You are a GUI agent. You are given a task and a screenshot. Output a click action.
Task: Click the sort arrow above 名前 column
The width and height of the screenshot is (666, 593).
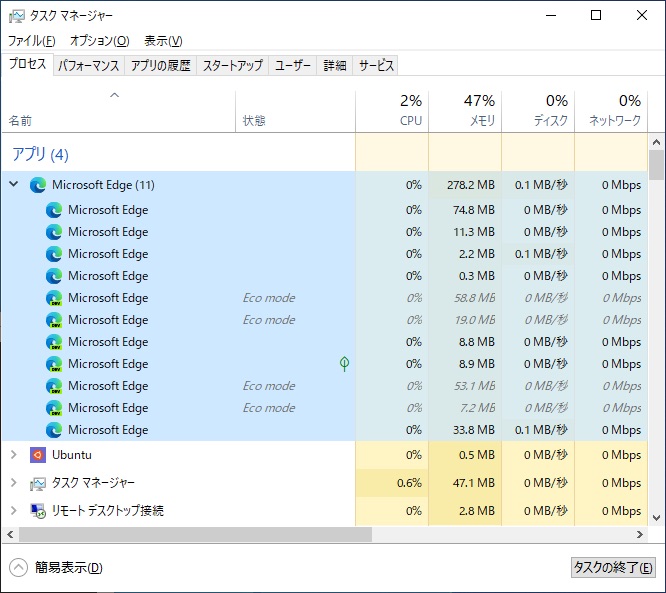(115, 95)
